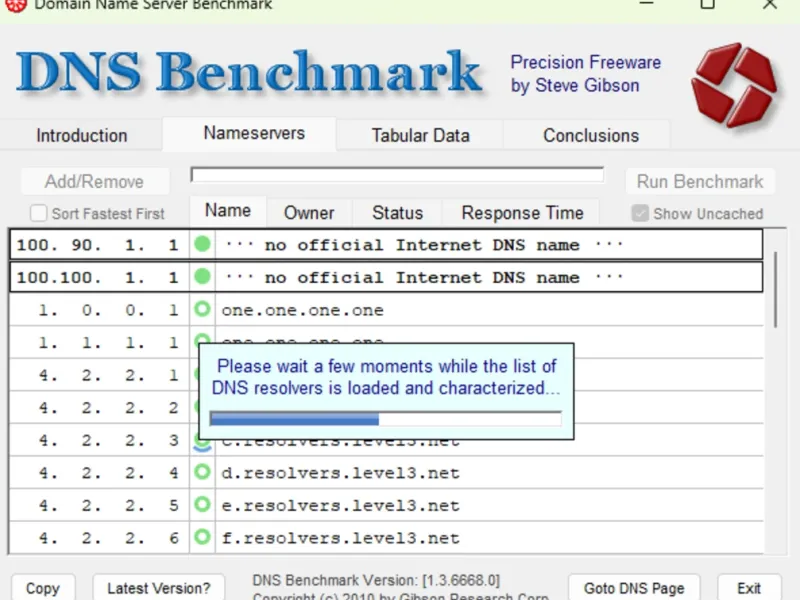
Task: Select the 100.100.1.1 no official DNS name row
Action: pos(386,277)
